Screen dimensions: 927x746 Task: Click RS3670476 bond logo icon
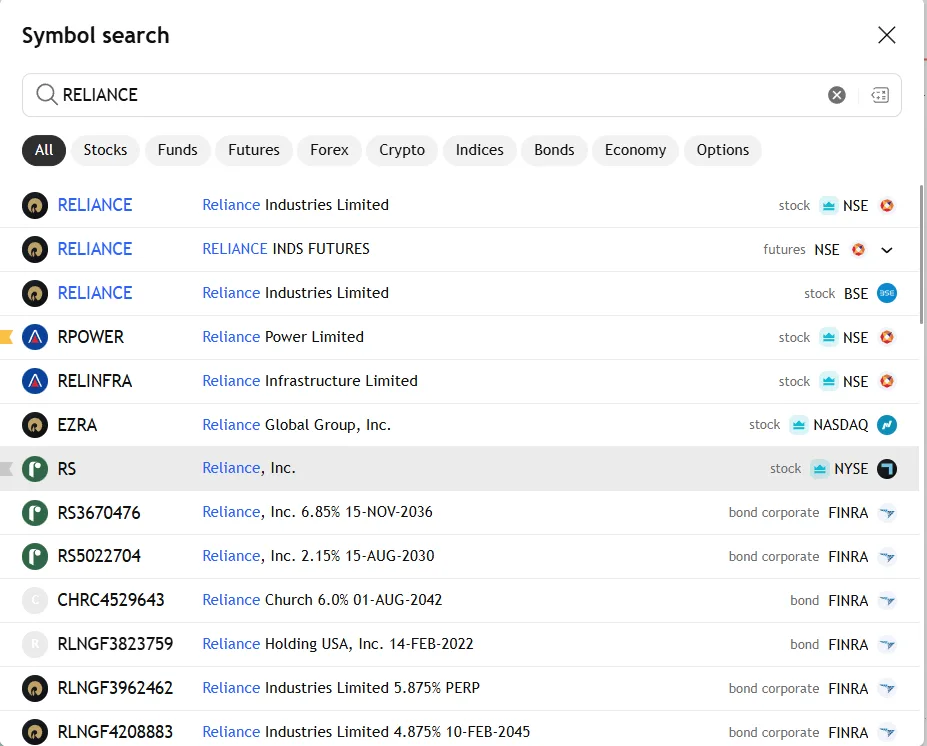35,513
